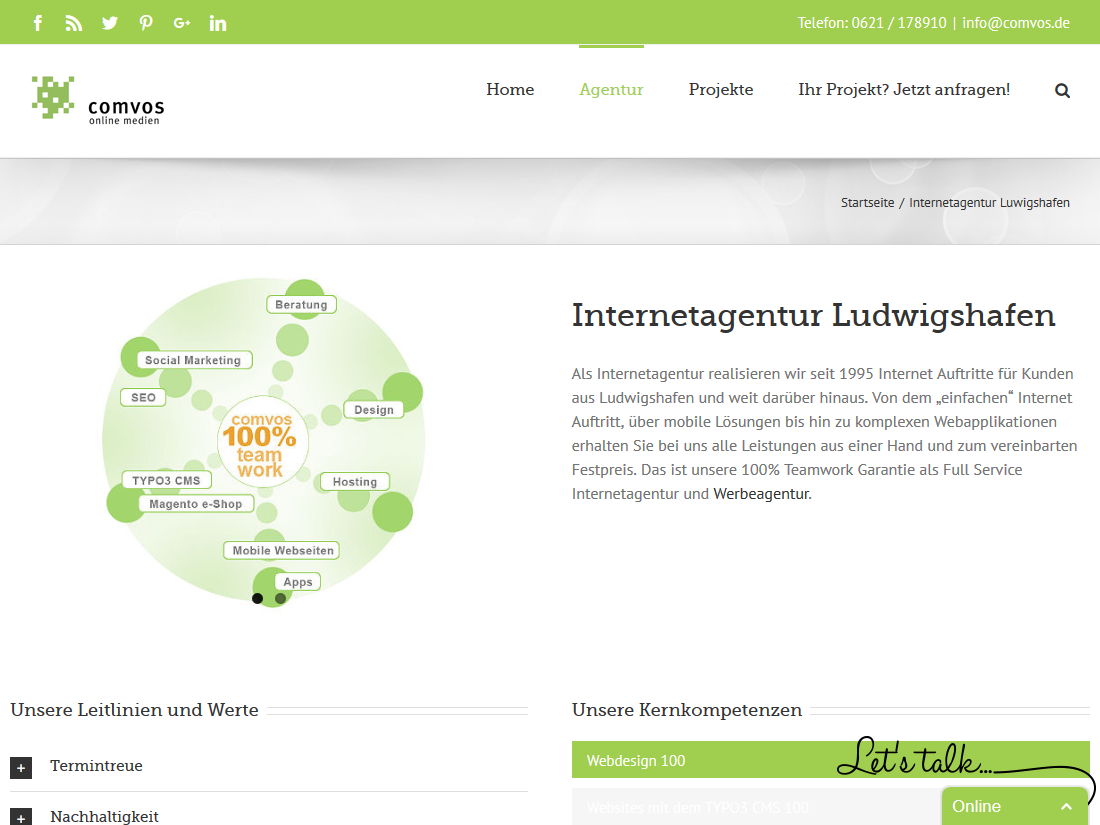1100x825 pixels.
Task: Follow the Werbeagentur text link
Action: coord(760,493)
